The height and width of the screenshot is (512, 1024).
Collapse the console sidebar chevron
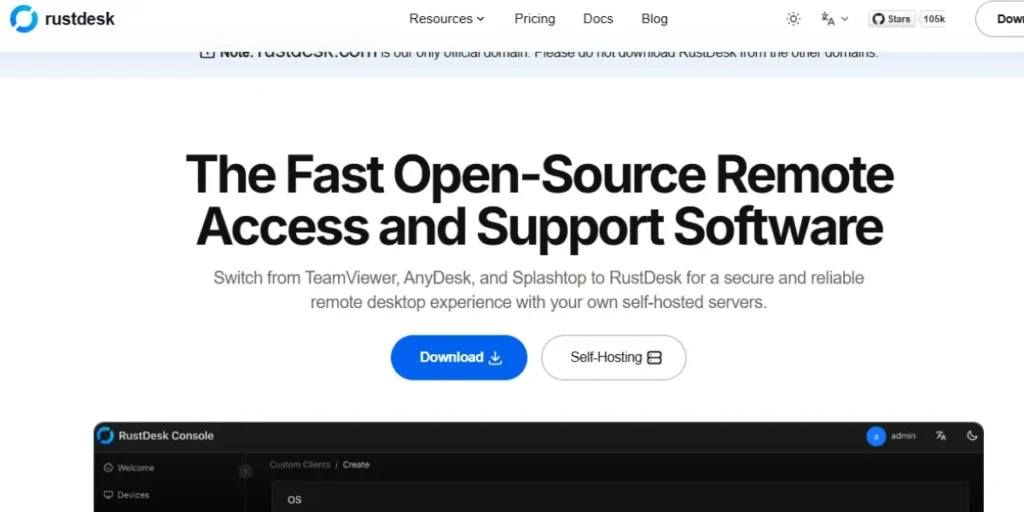(246, 471)
